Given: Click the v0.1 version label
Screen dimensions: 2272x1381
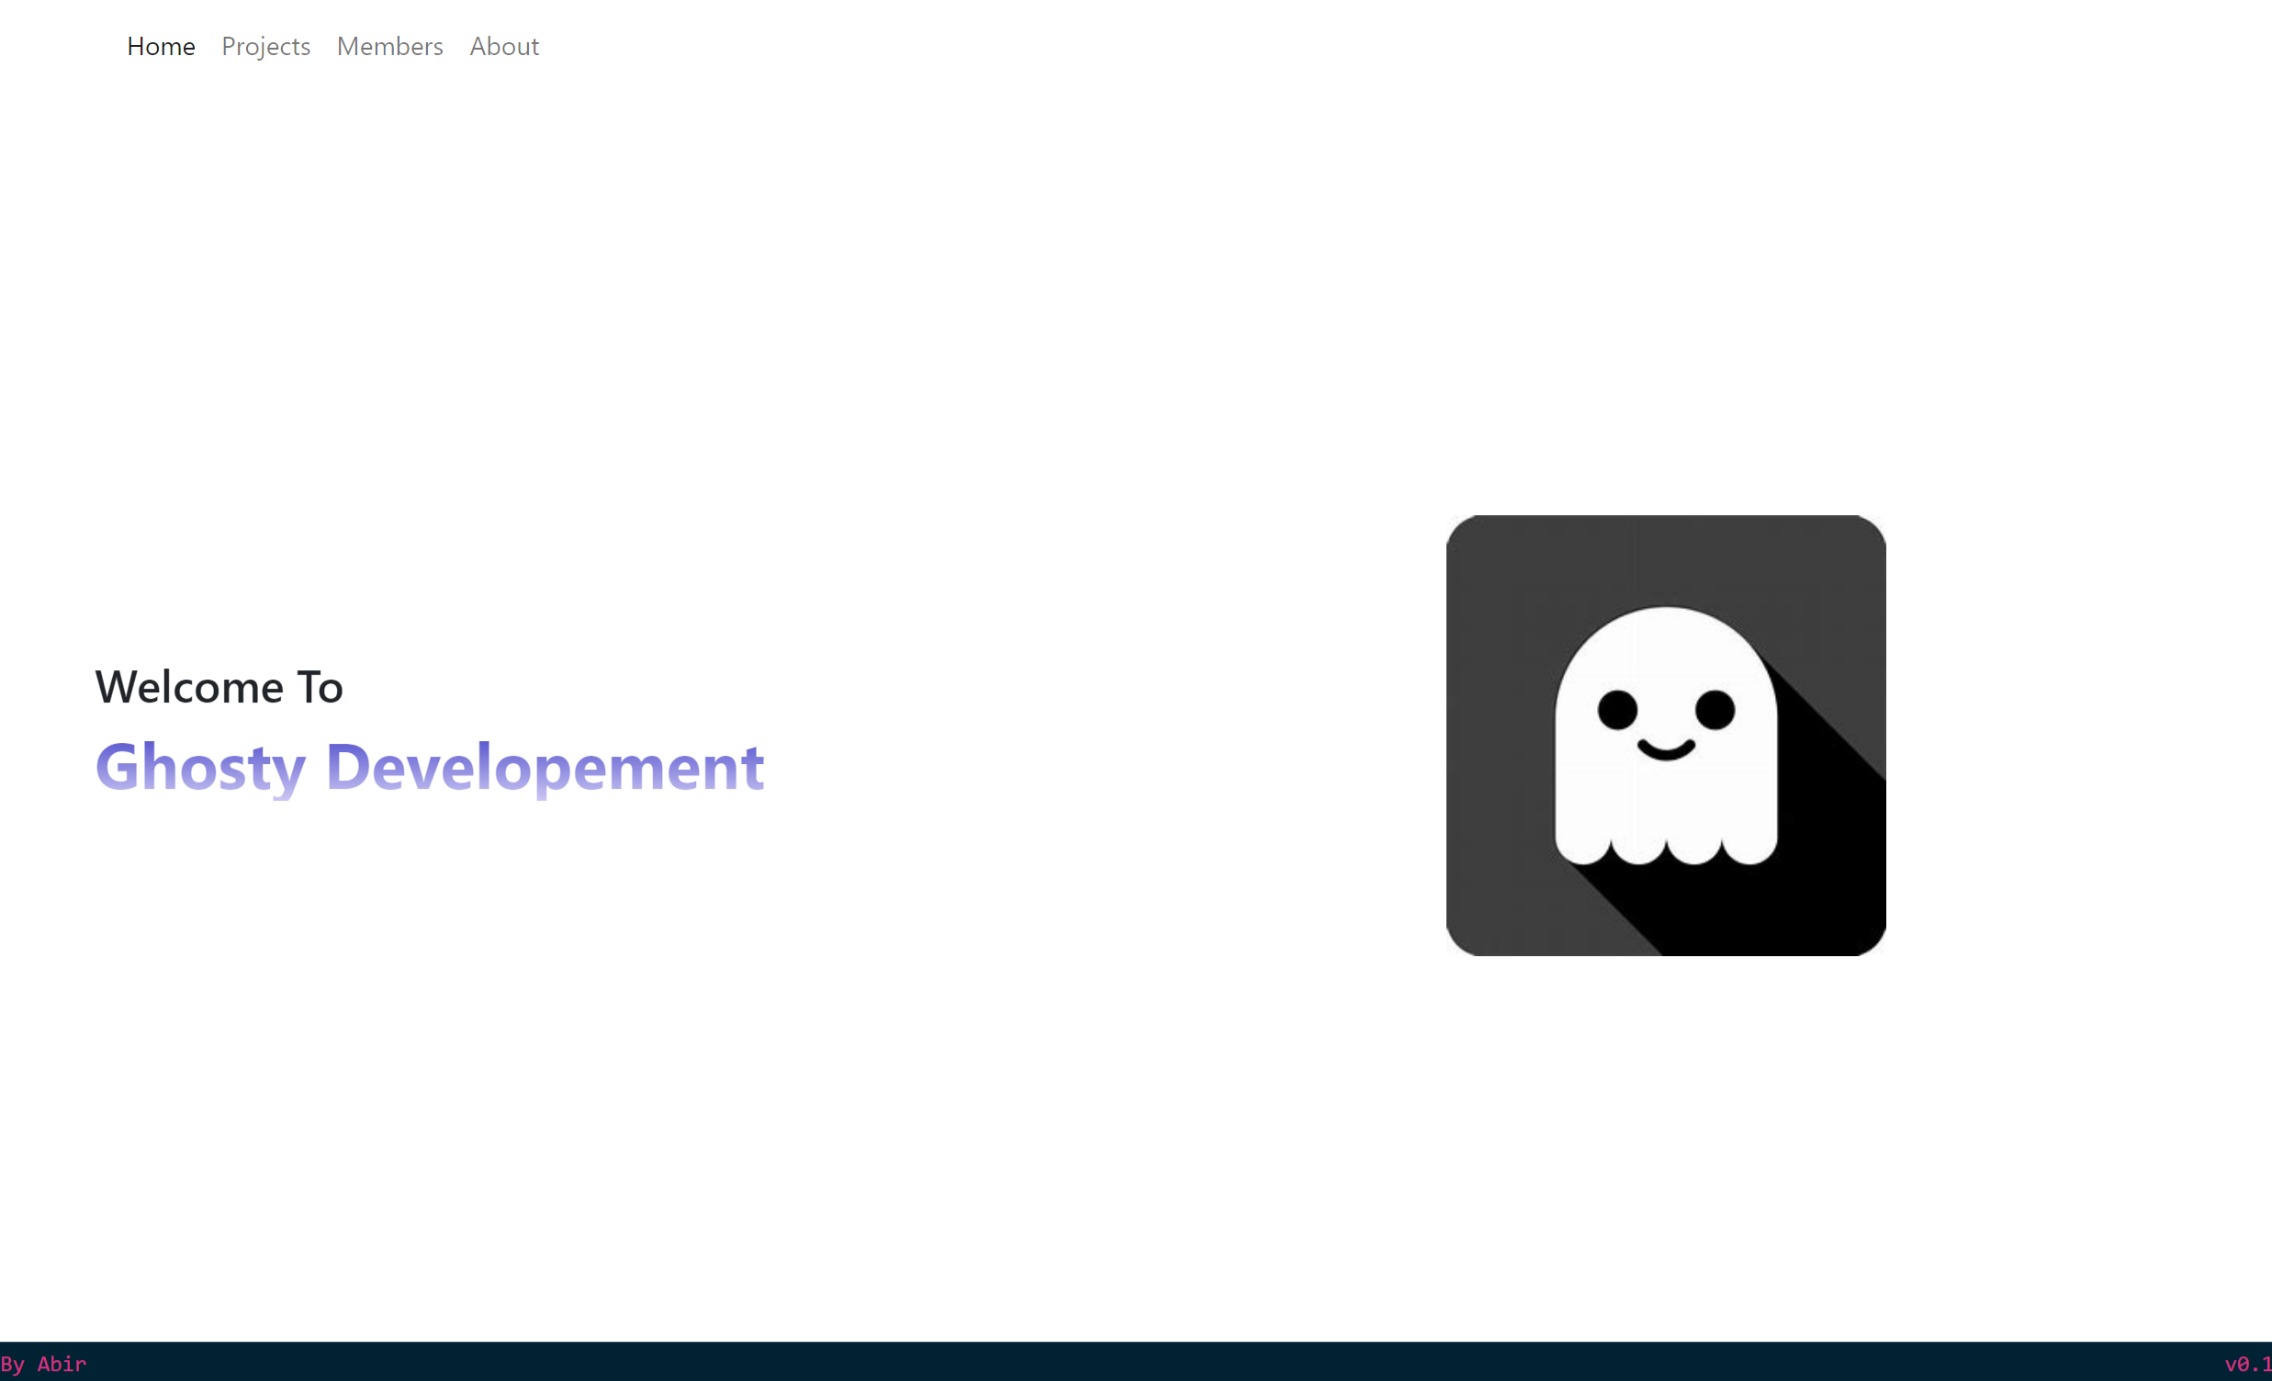Looking at the screenshot, I should (2248, 1364).
